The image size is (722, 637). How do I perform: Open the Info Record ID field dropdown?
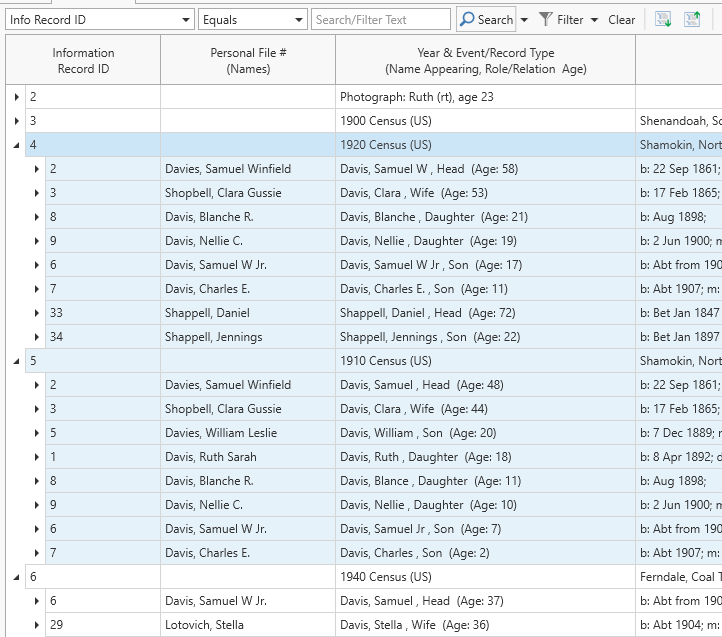(186, 20)
